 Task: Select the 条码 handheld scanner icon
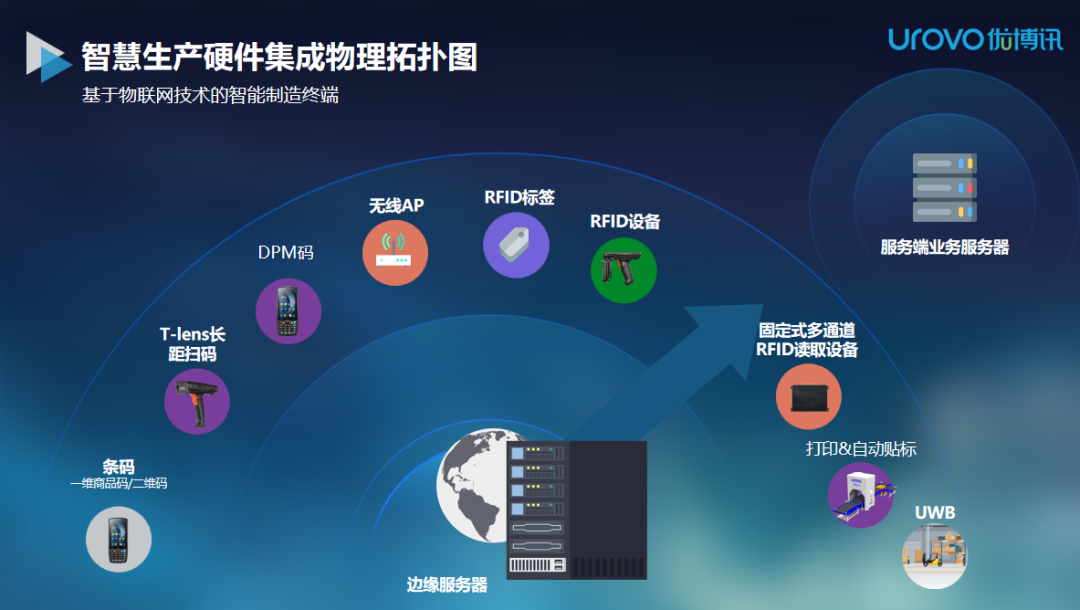[x=117, y=538]
